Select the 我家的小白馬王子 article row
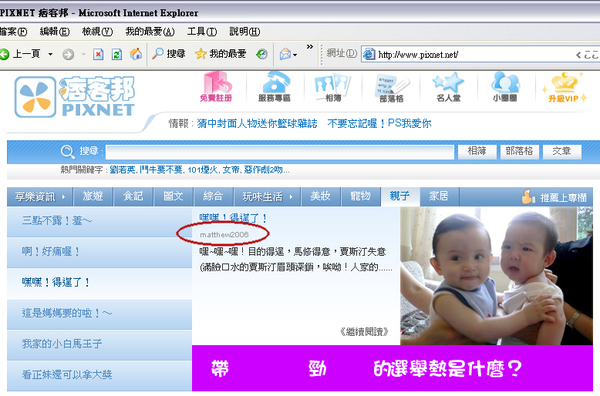This screenshot has width=600, height=396. pos(99,345)
